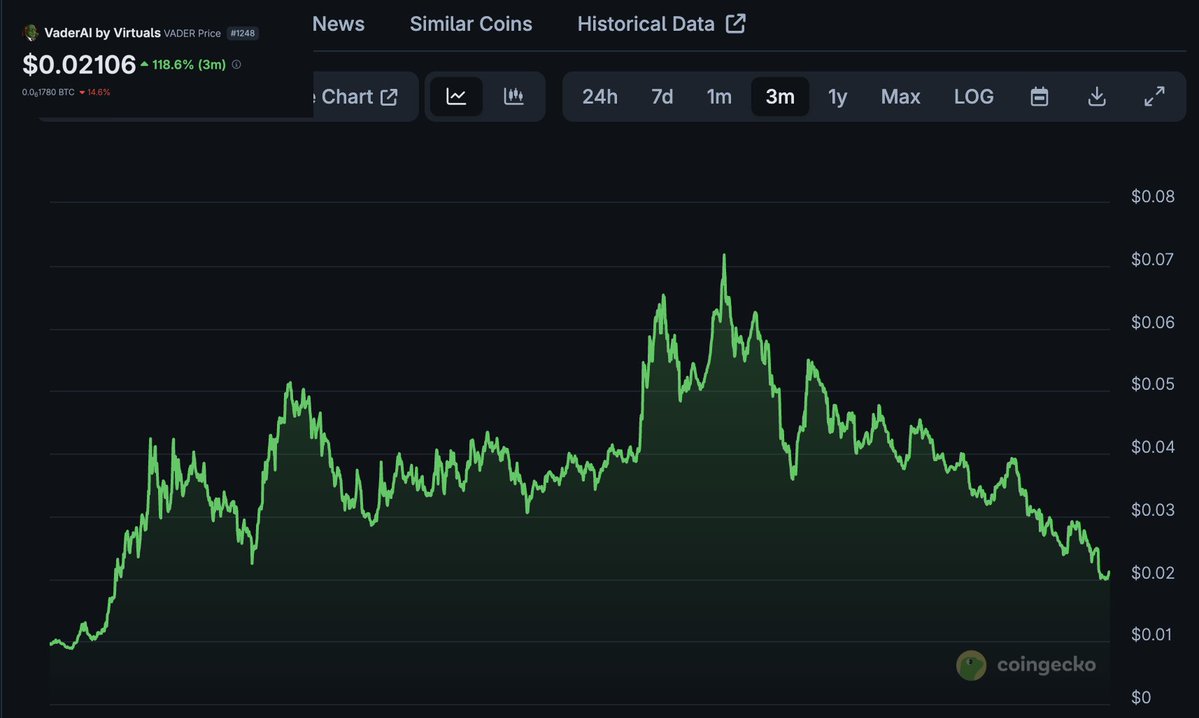Select the 7d time range

click(662, 96)
